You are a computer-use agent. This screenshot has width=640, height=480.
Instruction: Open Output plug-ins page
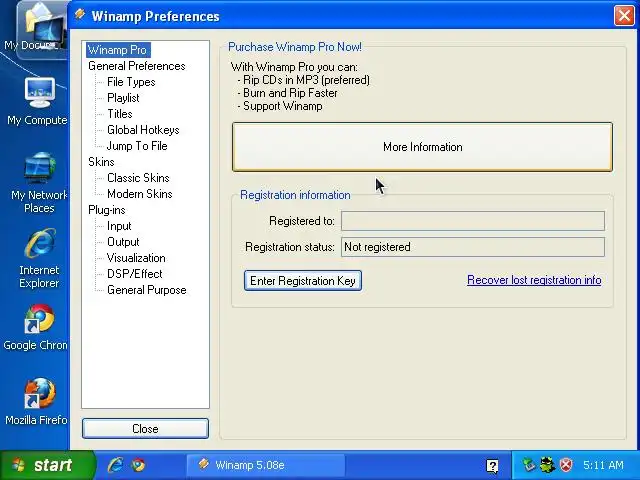click(x=123, y=242)
